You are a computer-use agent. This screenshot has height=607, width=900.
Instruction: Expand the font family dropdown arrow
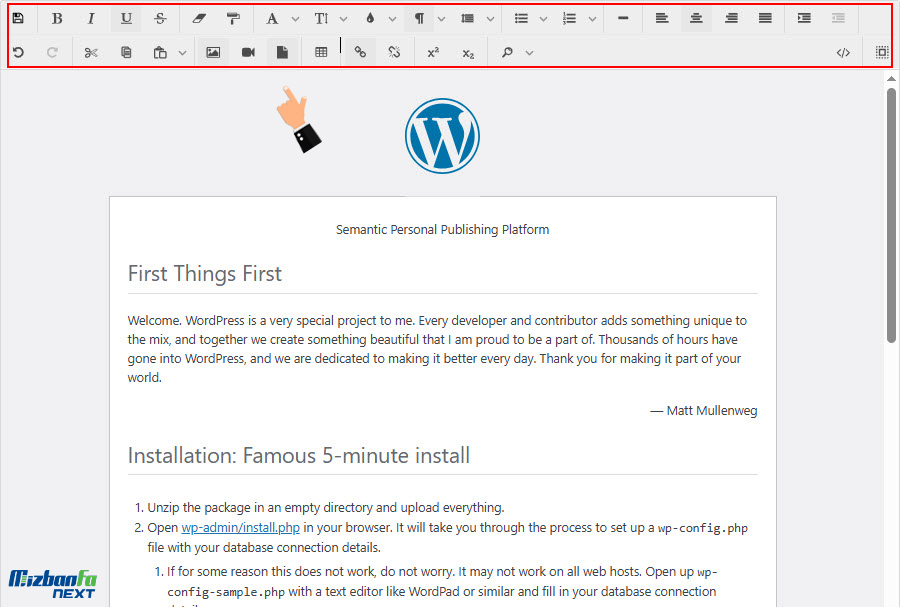point(295,18)
